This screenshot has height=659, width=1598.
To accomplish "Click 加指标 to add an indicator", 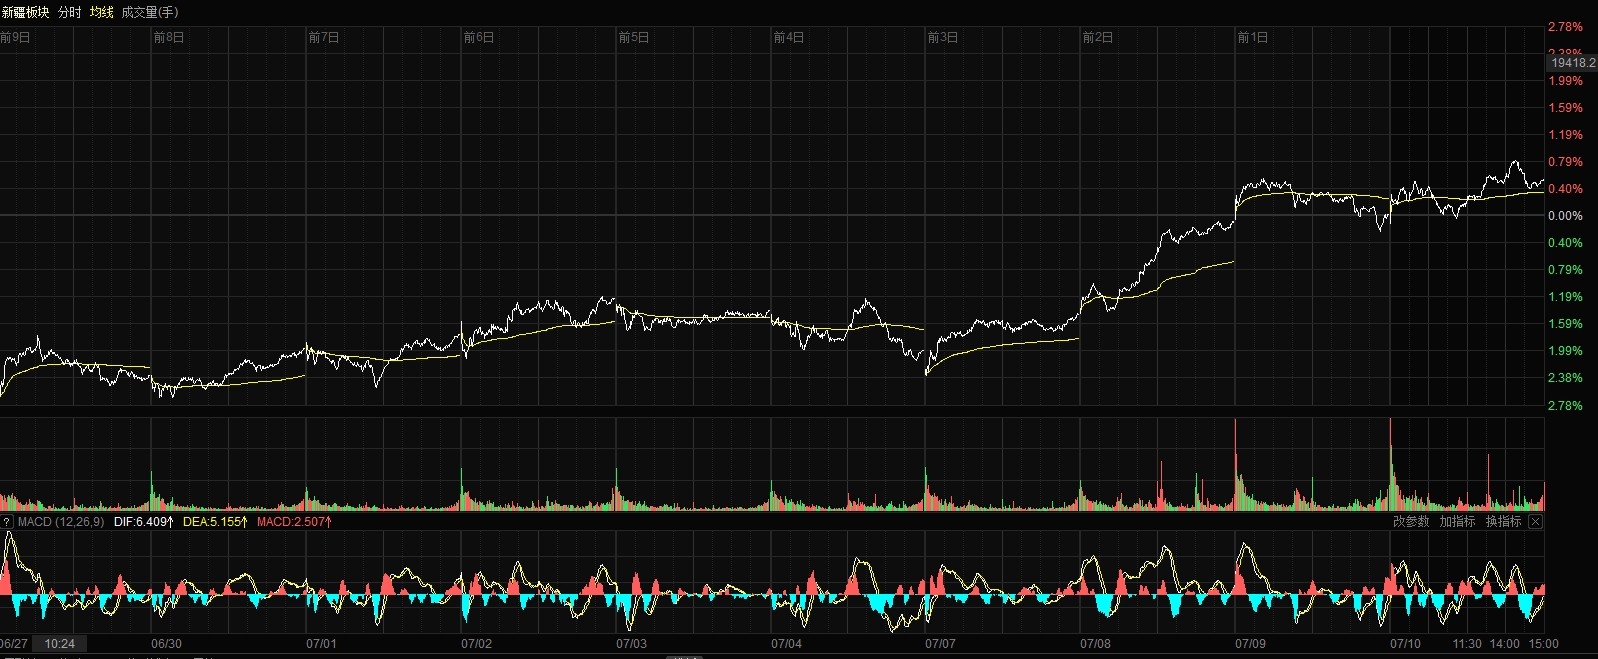I will 1457,522.
